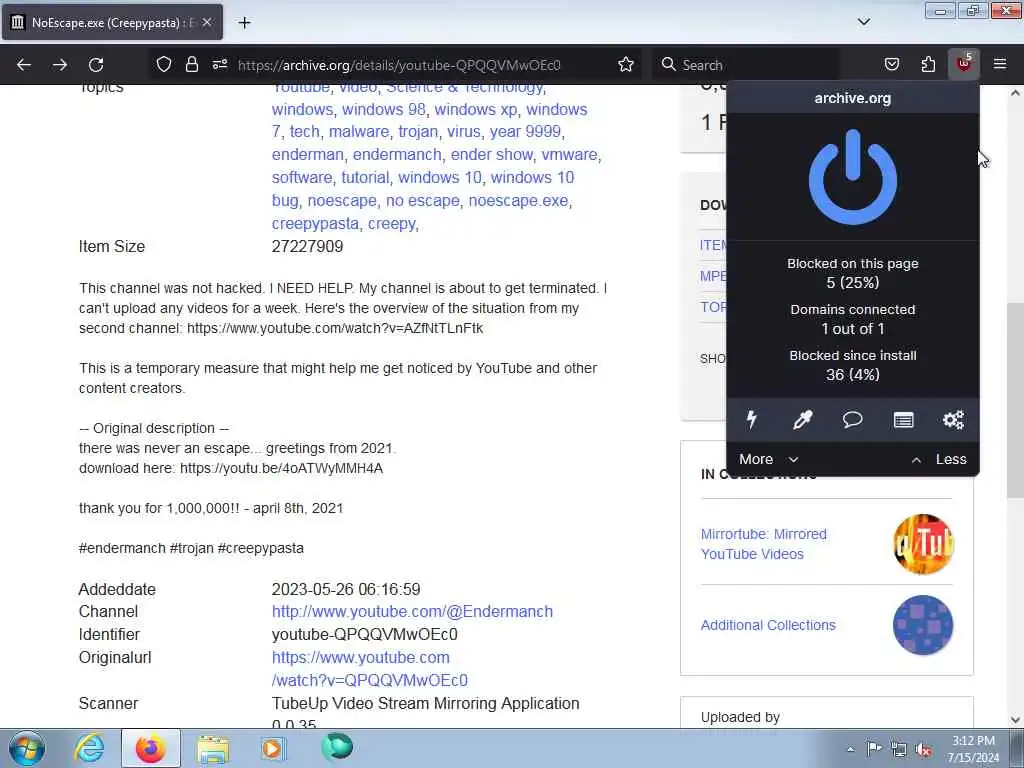
Task: Follow the 'creepy' topic link
Action: click(x=391, y=223)
